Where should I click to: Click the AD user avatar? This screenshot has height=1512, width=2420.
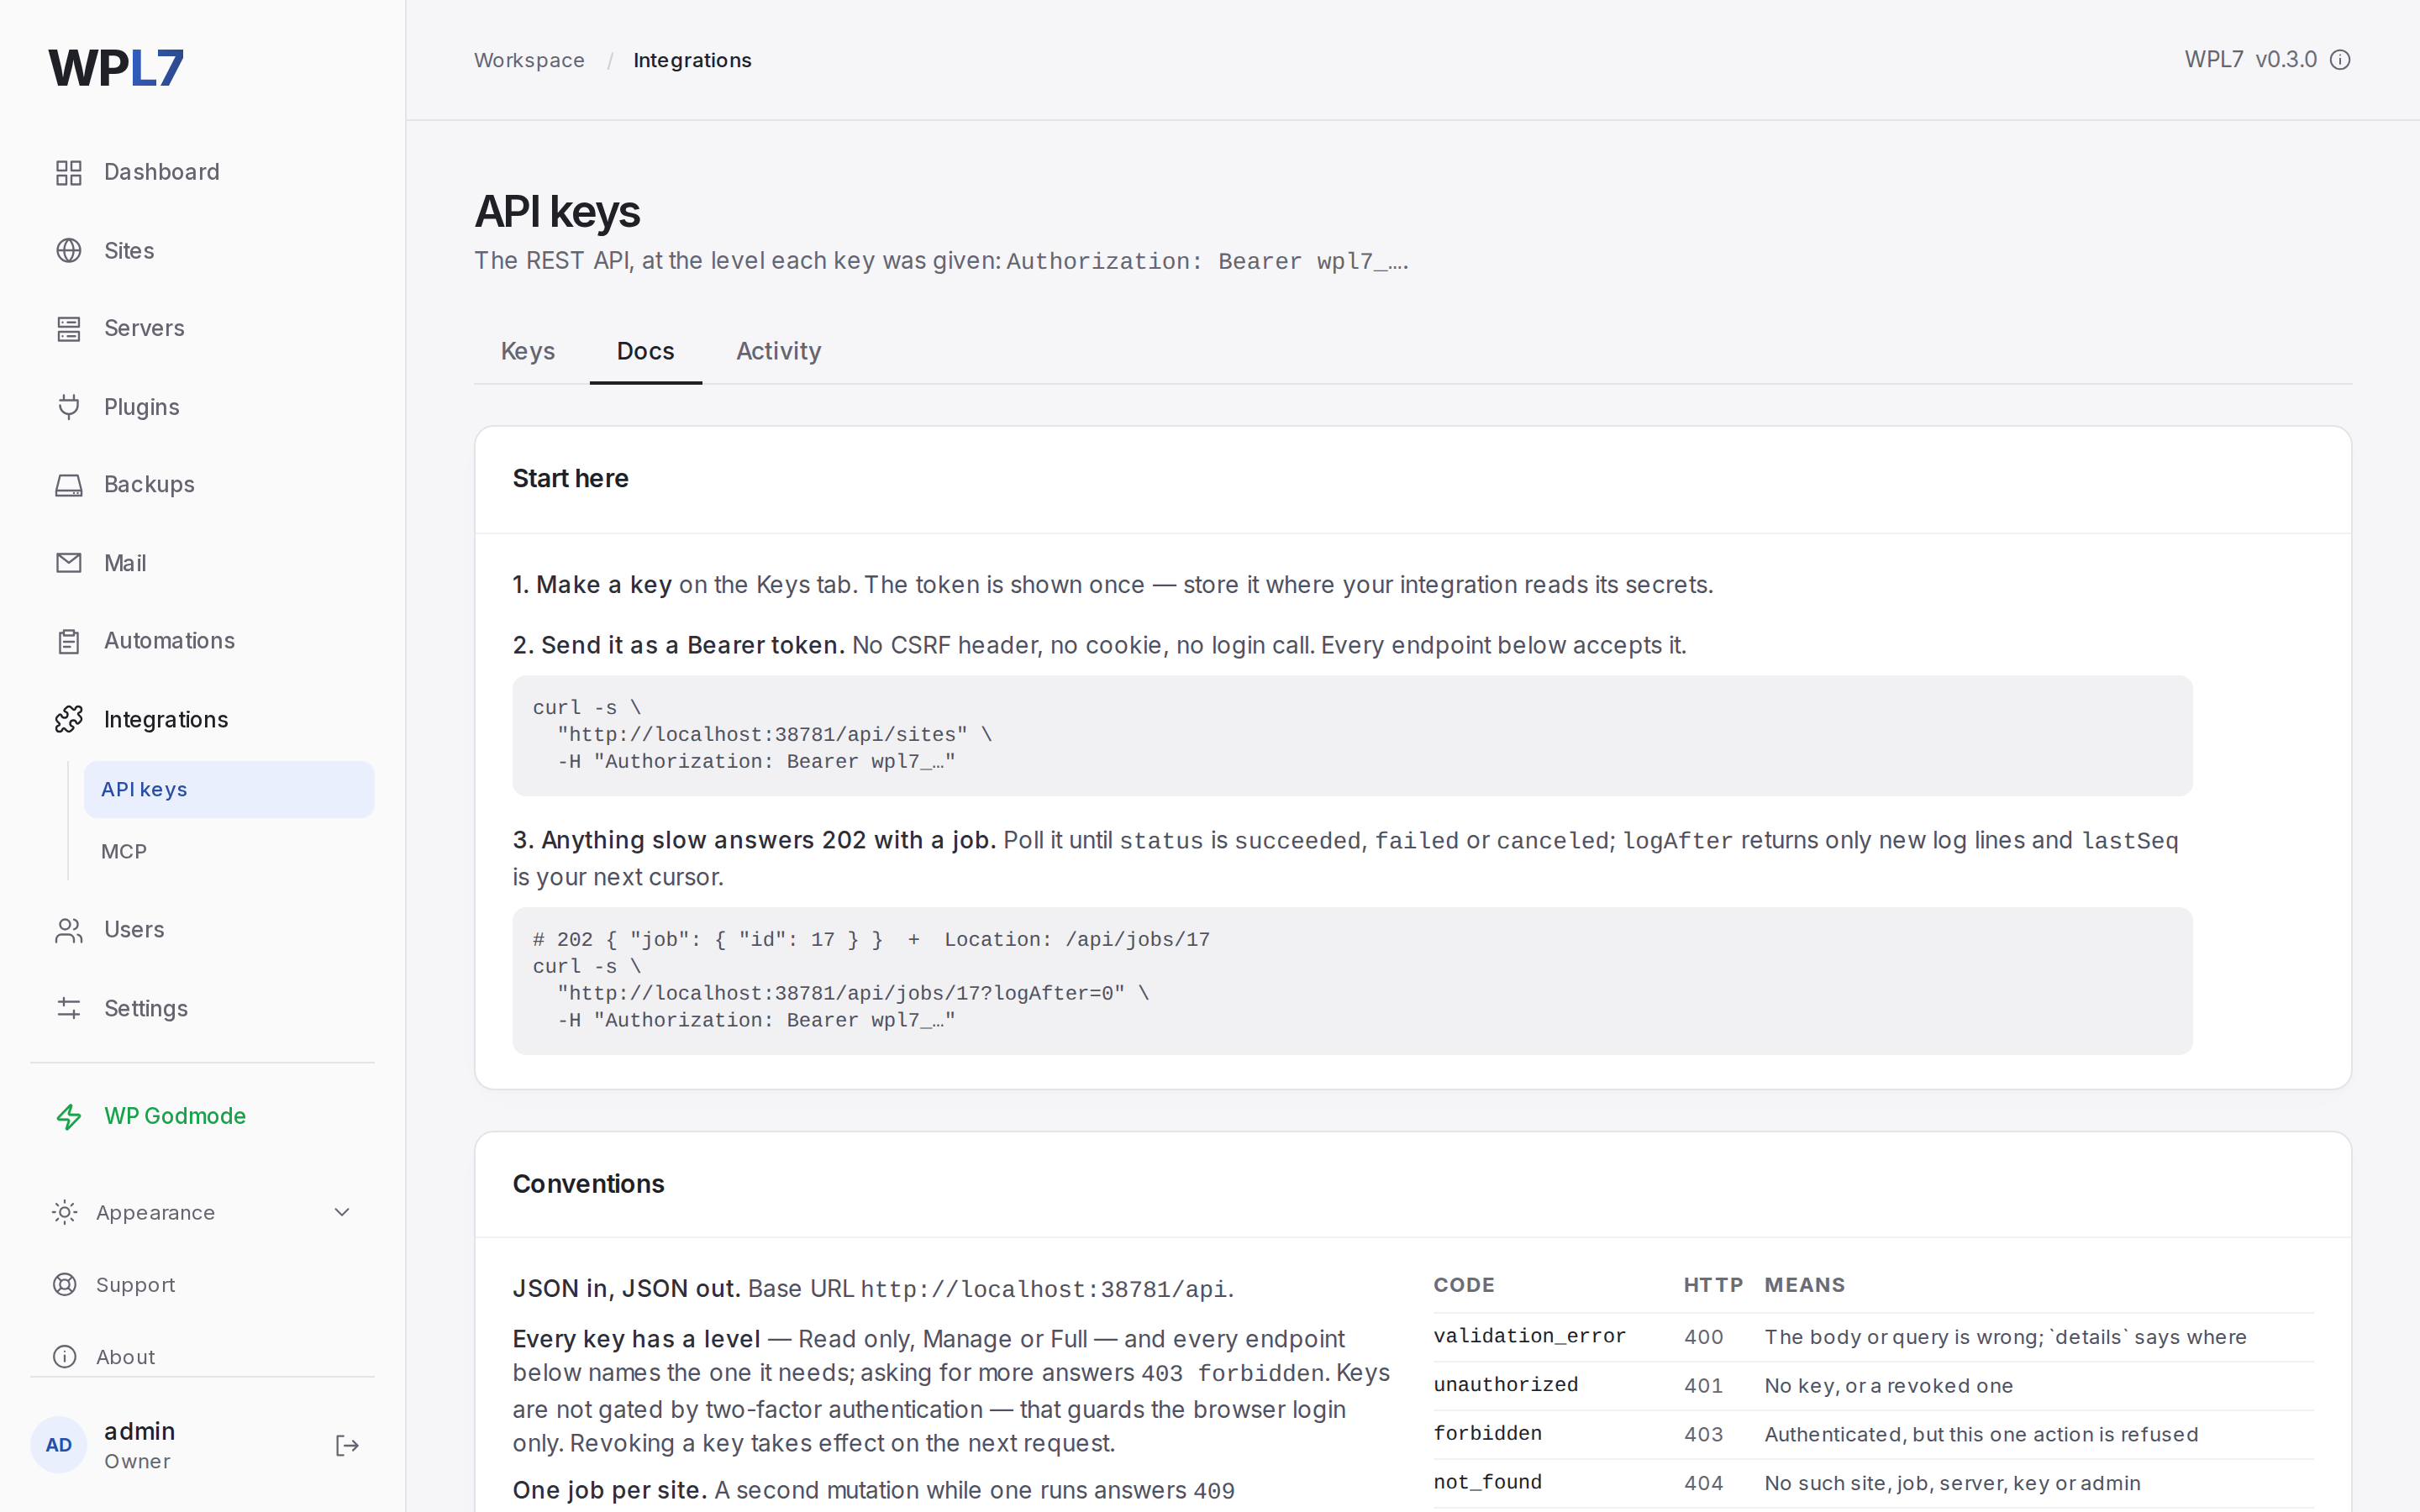(x=59, y=1445)
